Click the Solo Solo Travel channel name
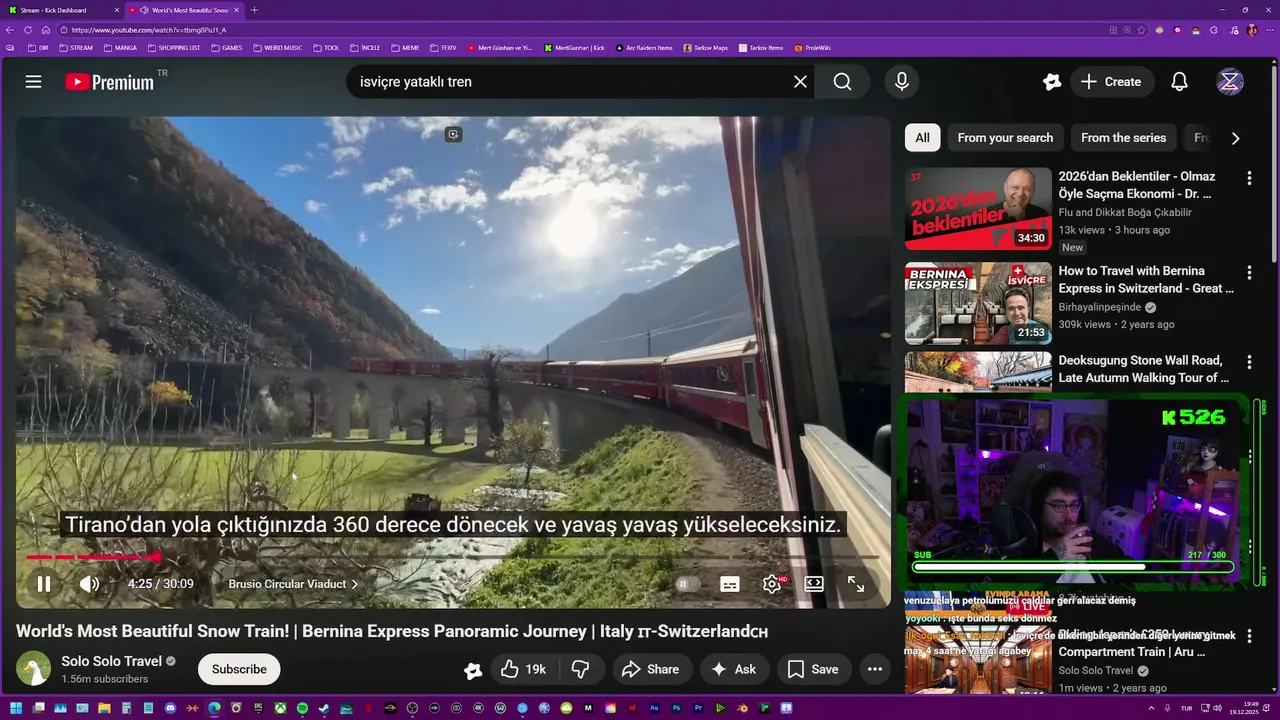Image resolution: width=1280 pixels, height=720 pixels. pyautogui.click(x=111, y=661)
